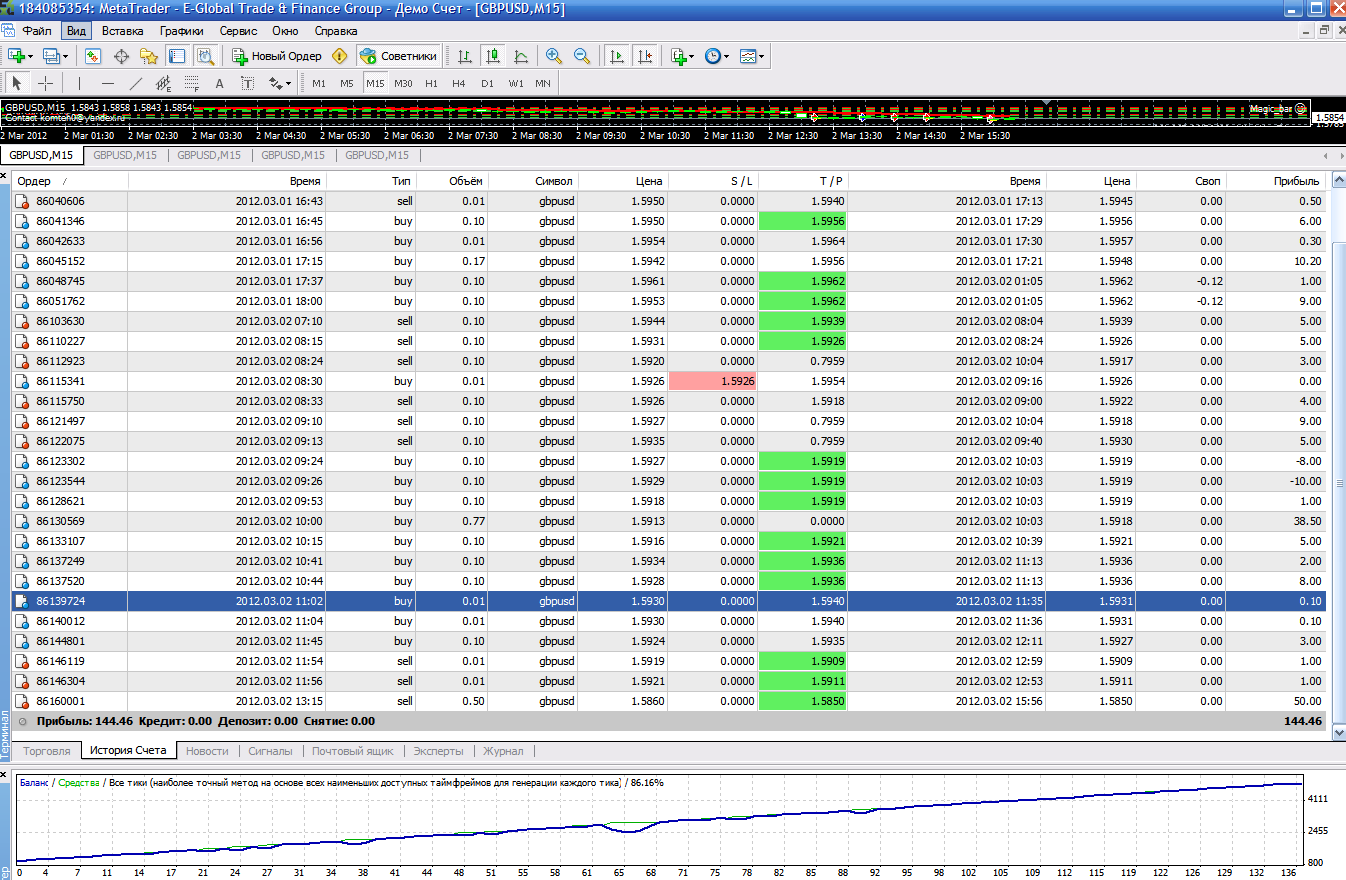Viewport: 1346px width, 880px height.
Task: Sort by the Своп column header
Action: pyautogui.click(x=1181, y=181)
